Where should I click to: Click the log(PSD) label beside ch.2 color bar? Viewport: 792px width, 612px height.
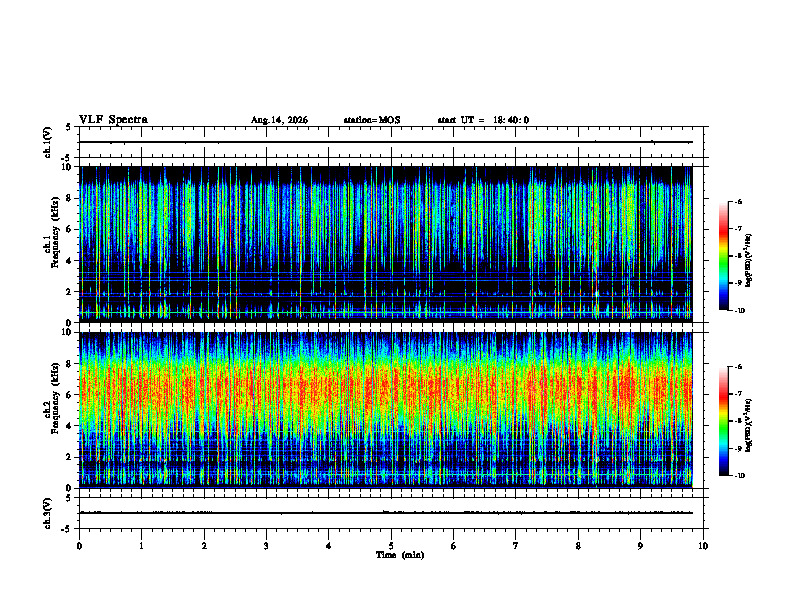(748, 425)
